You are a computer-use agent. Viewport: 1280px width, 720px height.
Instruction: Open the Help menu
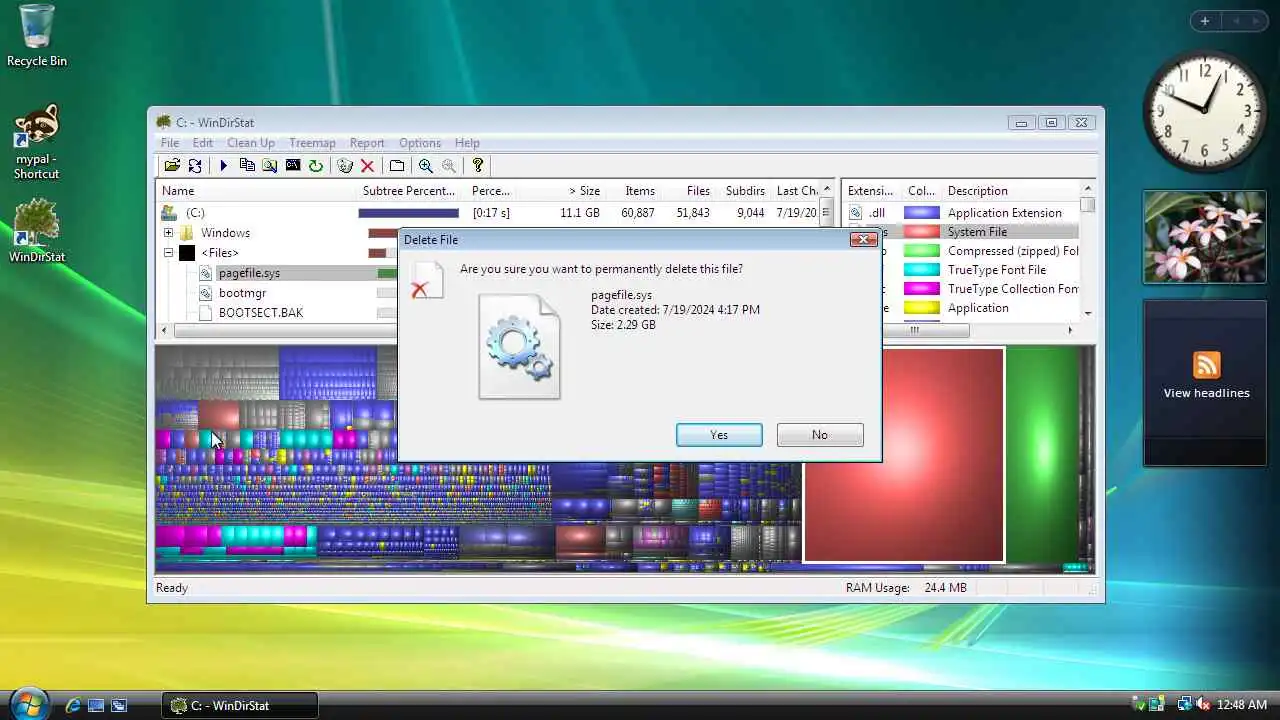click(467, 143)
